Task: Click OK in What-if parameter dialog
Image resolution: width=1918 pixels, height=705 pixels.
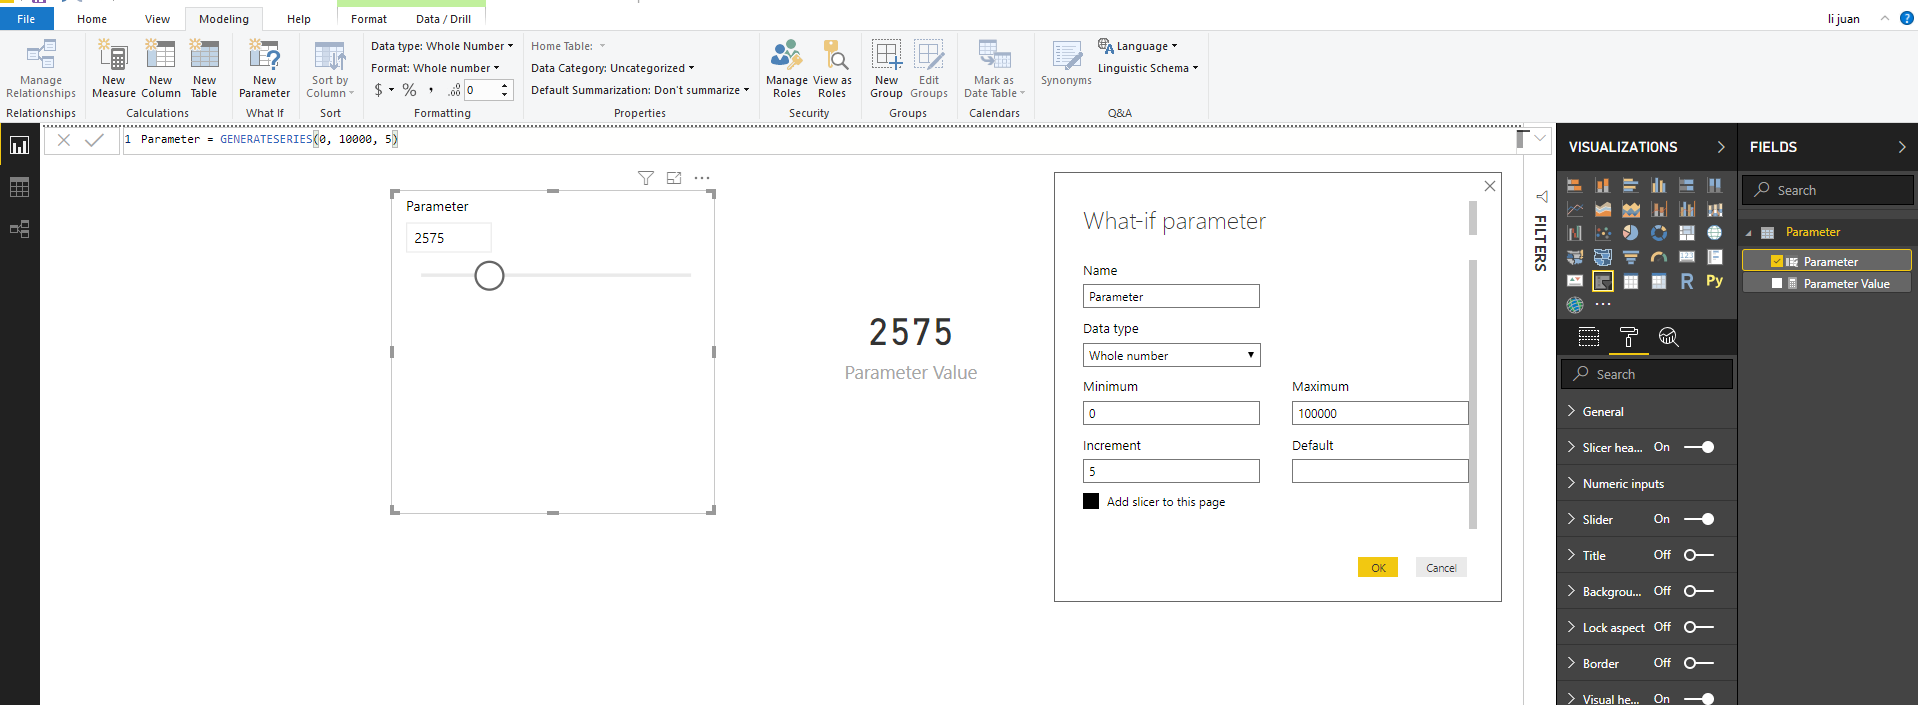Action: tap(1378, 567)
